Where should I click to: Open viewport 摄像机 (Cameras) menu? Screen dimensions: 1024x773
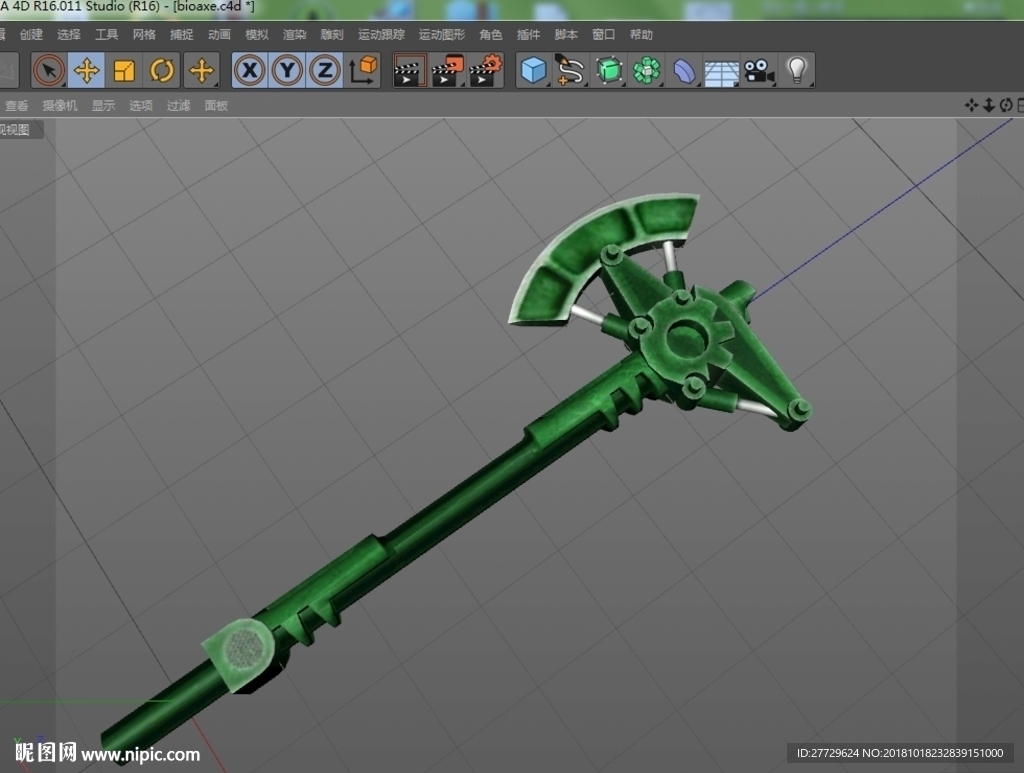59,105
